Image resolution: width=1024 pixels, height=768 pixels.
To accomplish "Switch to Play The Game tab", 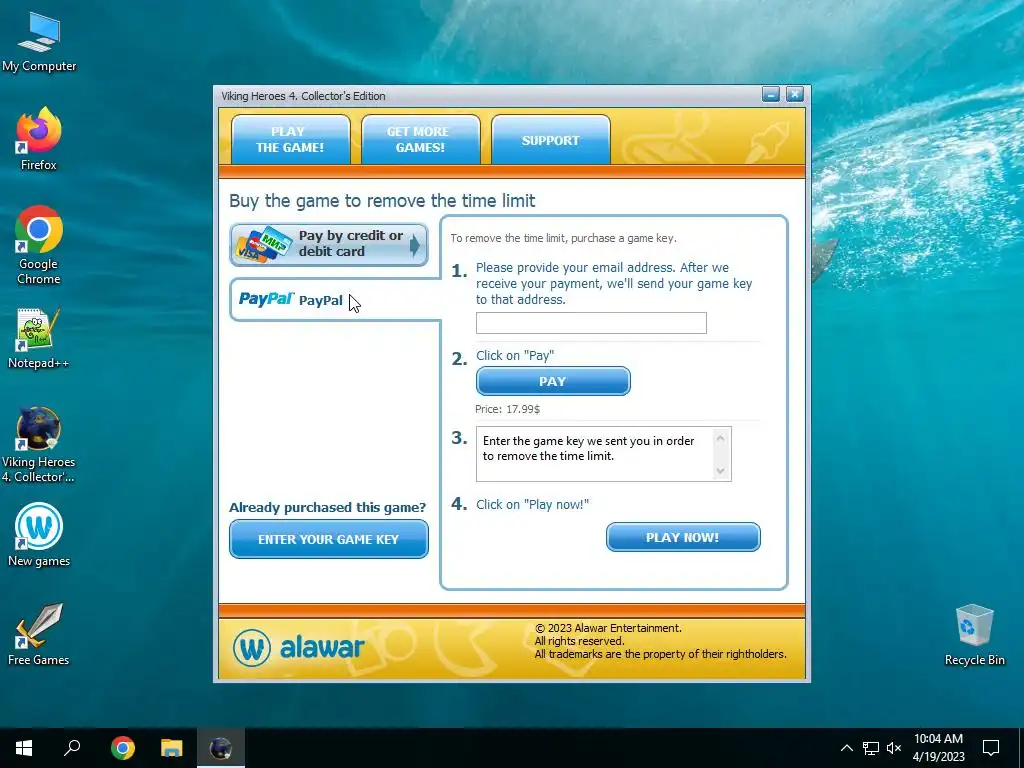I will [290, 139].
